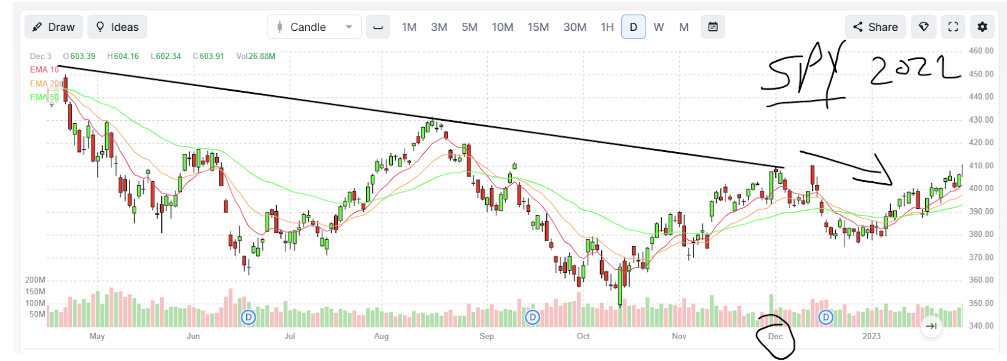The image size is (1007, 361).
Task: Open the calendar date range icon
Action: [713, 27]
